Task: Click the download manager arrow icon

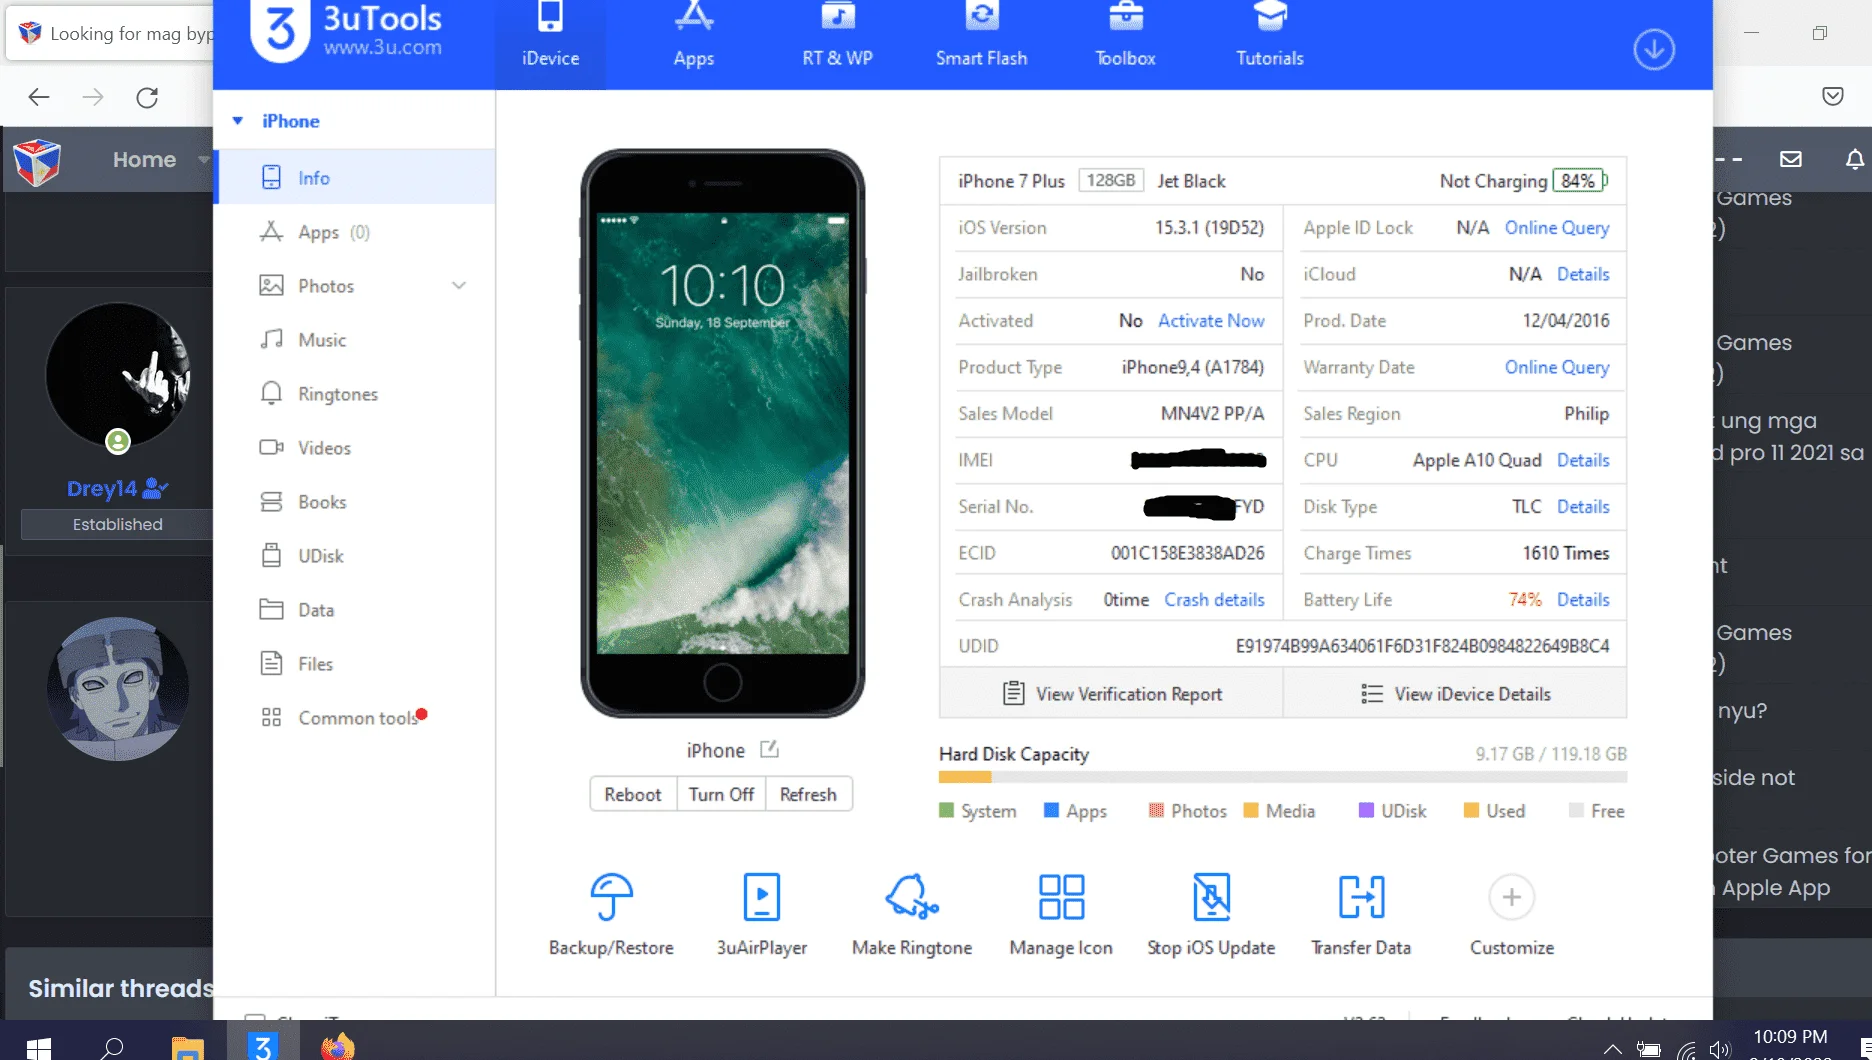Action: tap(1654, 49)
